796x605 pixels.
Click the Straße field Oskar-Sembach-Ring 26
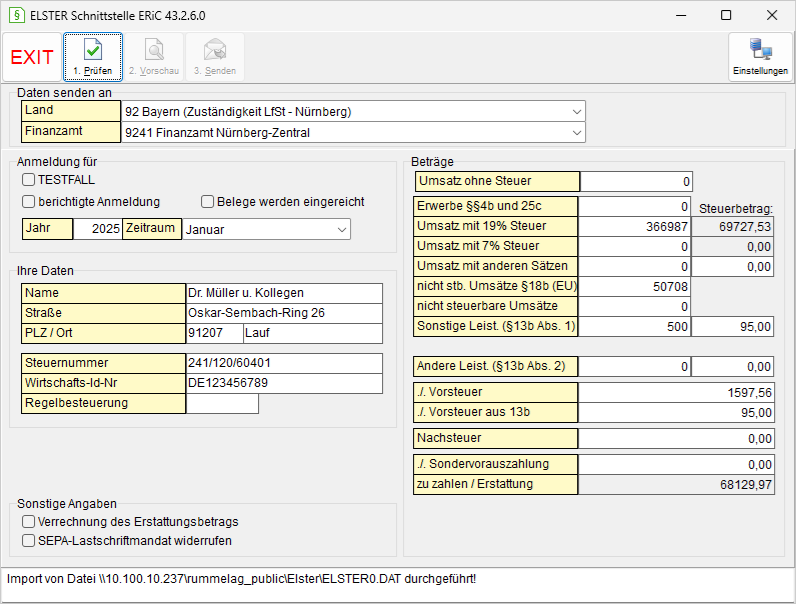[284, 313]
